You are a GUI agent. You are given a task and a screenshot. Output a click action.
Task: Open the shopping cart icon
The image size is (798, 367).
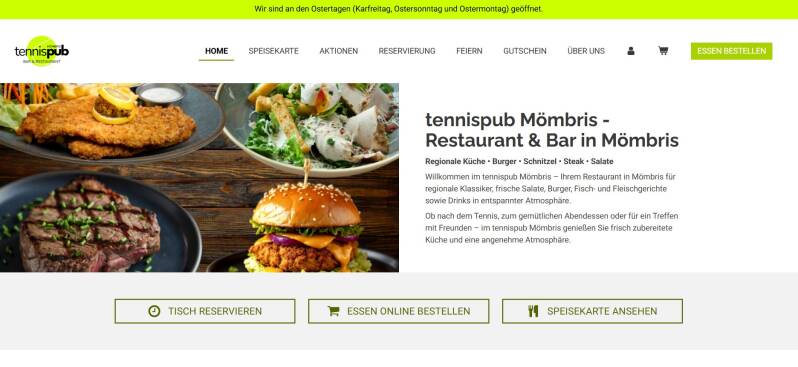663,51
